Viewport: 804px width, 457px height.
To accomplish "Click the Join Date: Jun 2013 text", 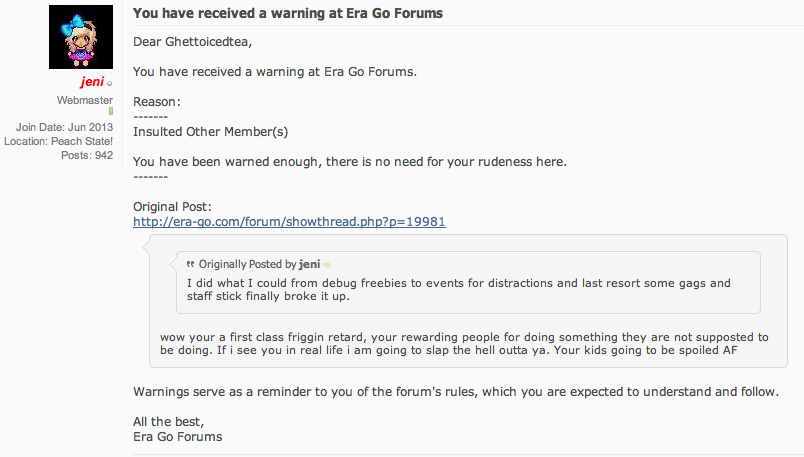I will pos(64,127).
